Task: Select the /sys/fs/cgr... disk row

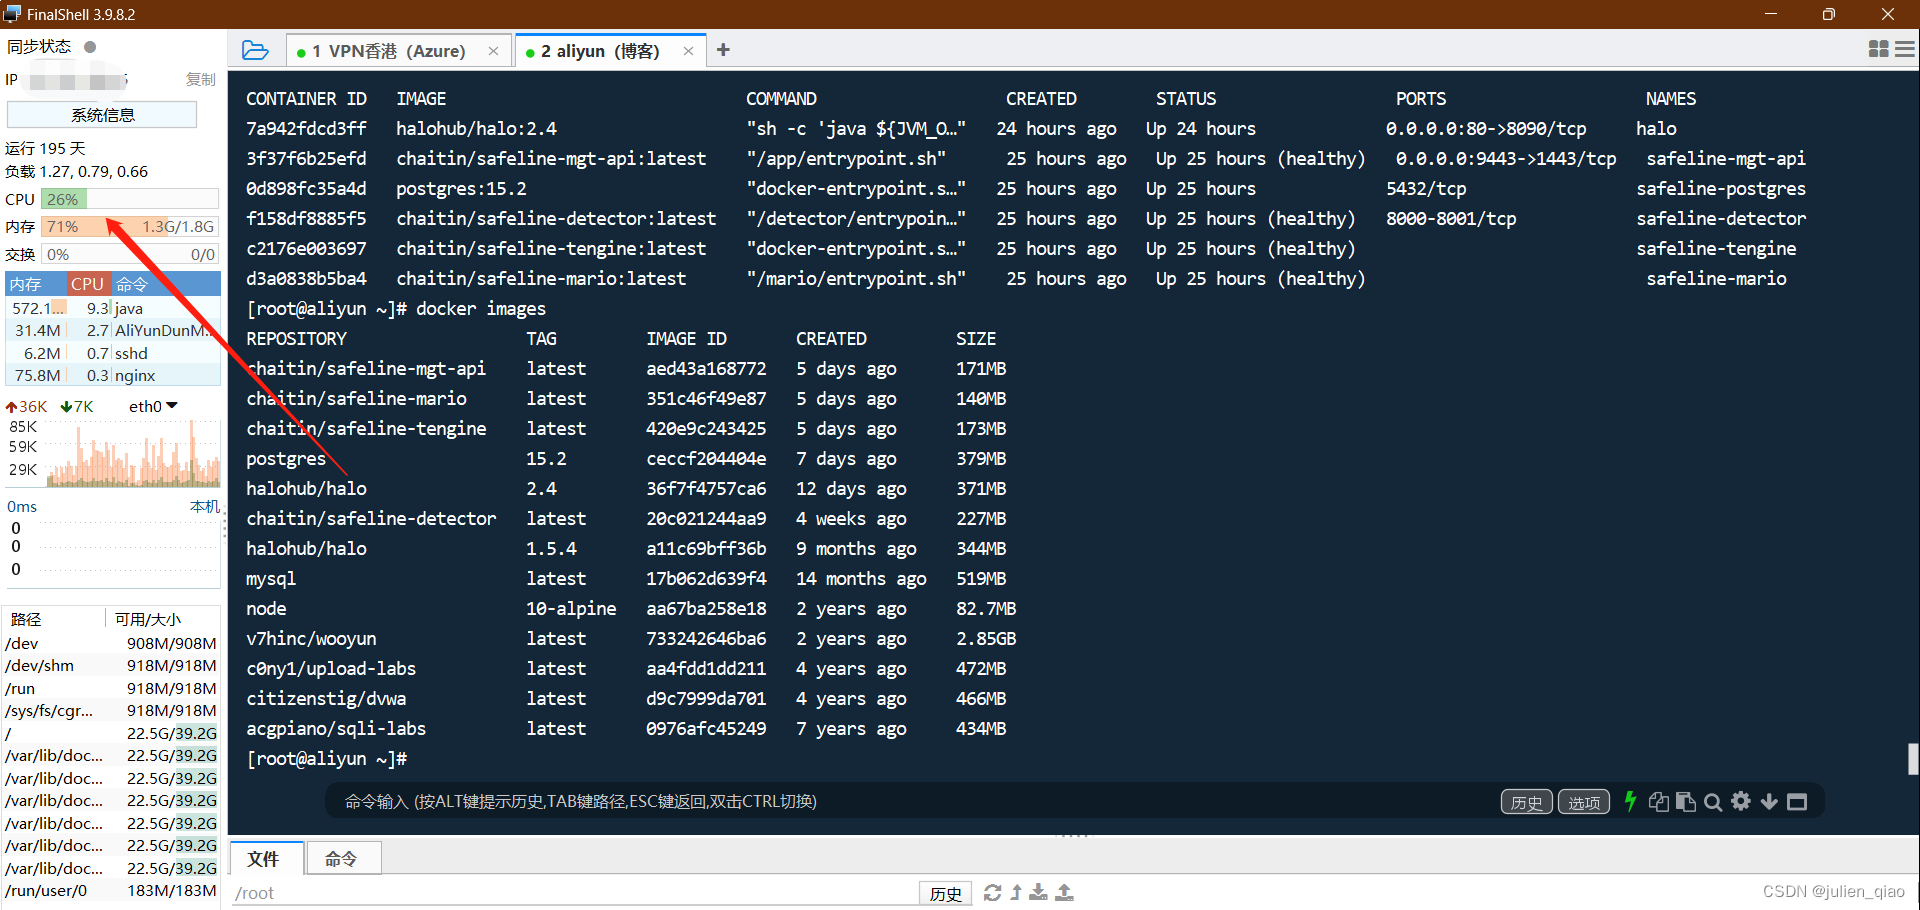Action: pyautogui.click(x=111, y=710)
